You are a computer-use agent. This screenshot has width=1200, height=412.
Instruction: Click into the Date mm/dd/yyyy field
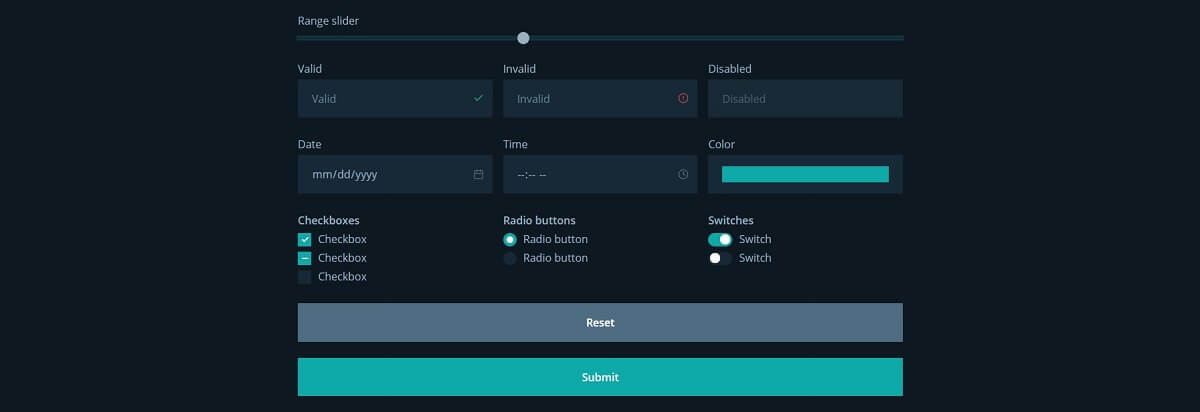pos(395,174)
